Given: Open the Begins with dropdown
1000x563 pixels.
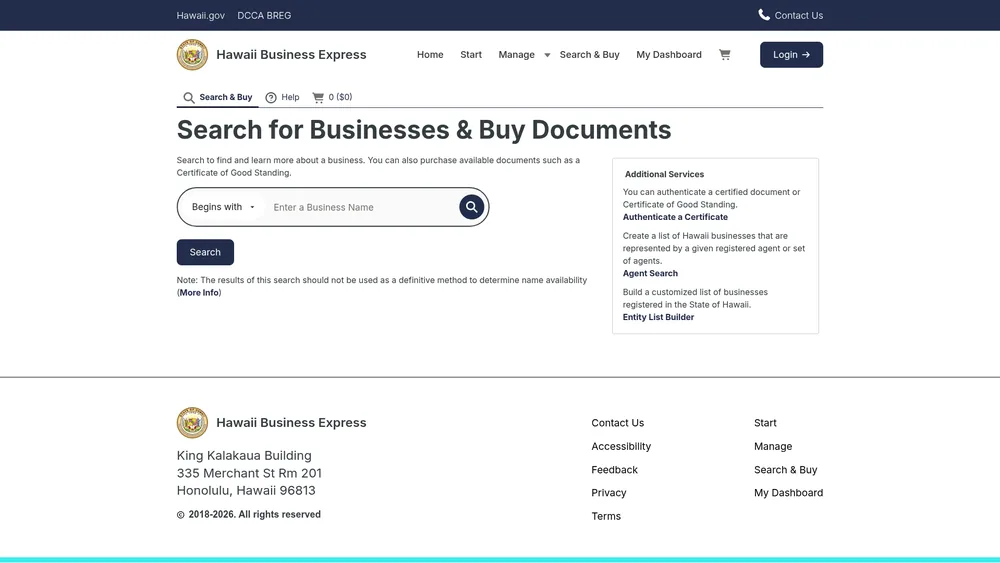Looking at the screenshot, I should [223, 207].
